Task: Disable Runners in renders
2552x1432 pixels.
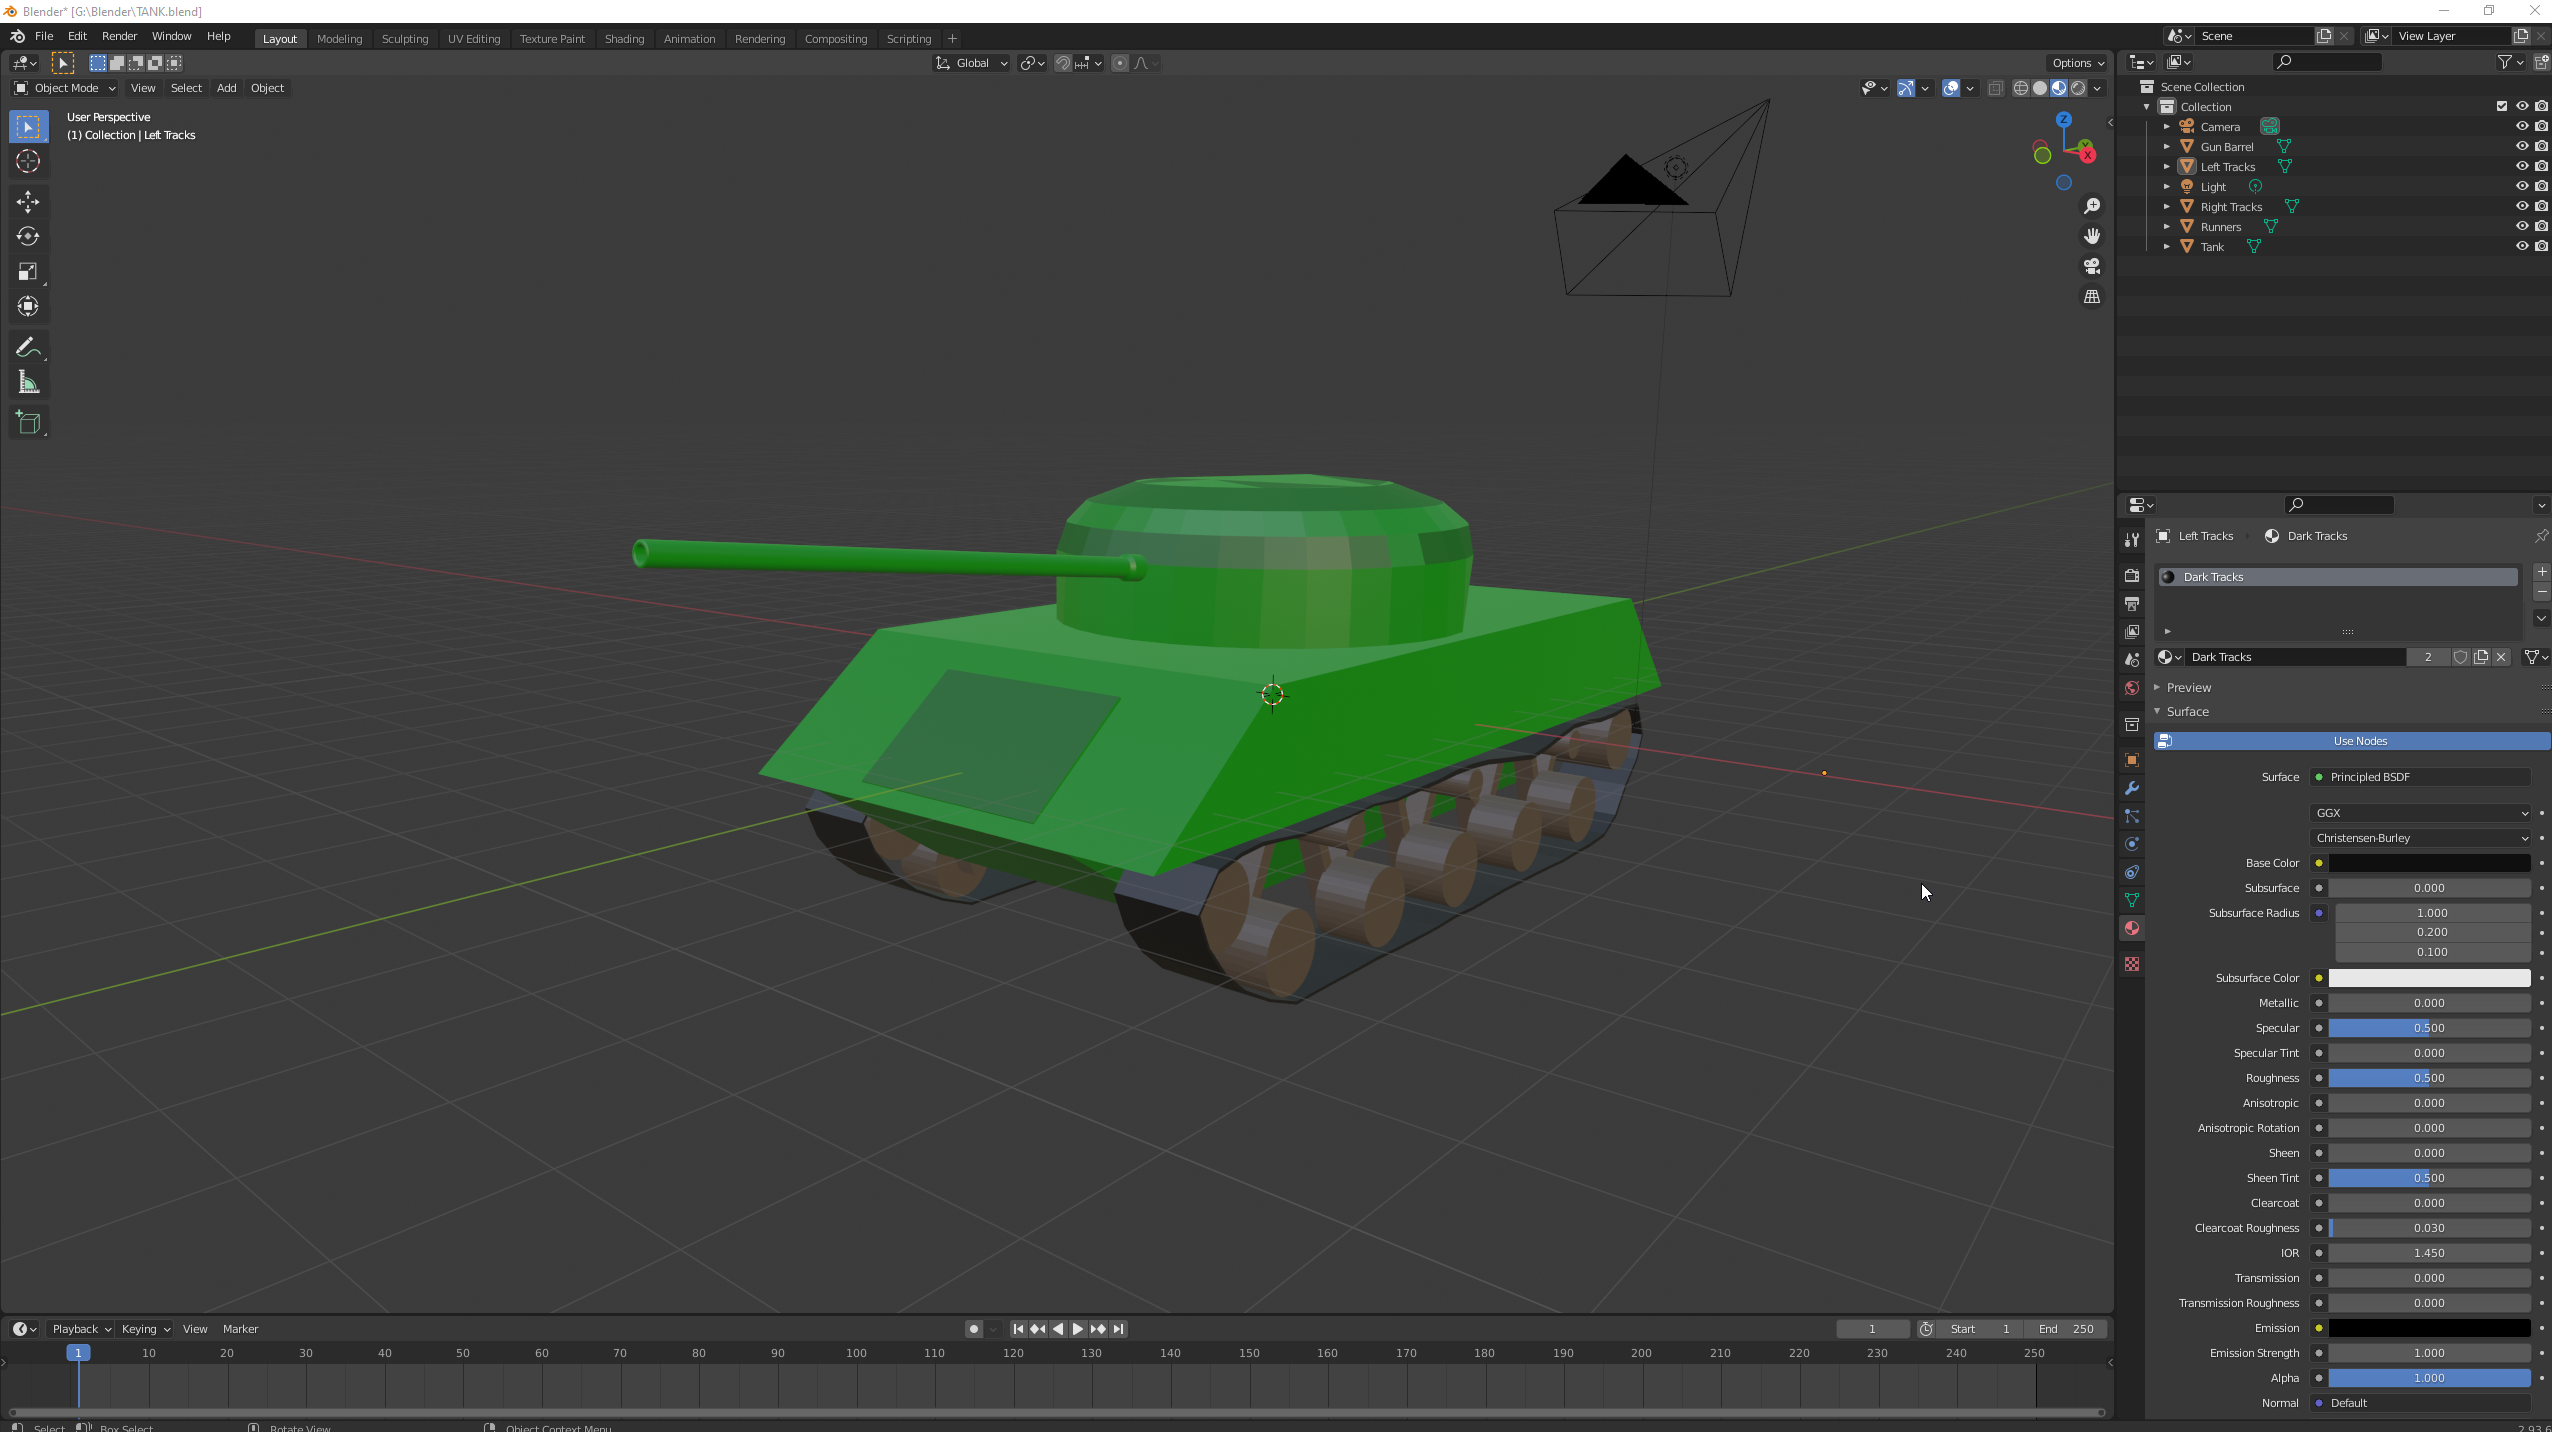Action: pyautogui.click(x=2541, y=226)
